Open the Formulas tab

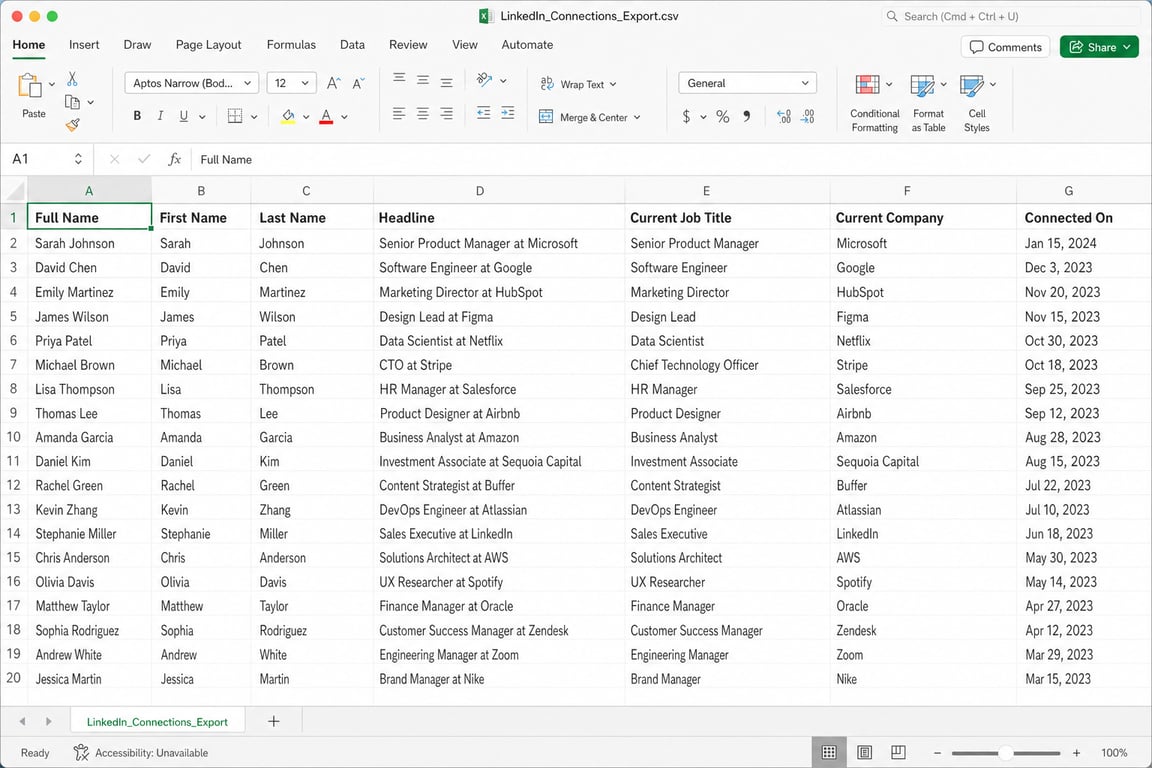tap(291, 45)
